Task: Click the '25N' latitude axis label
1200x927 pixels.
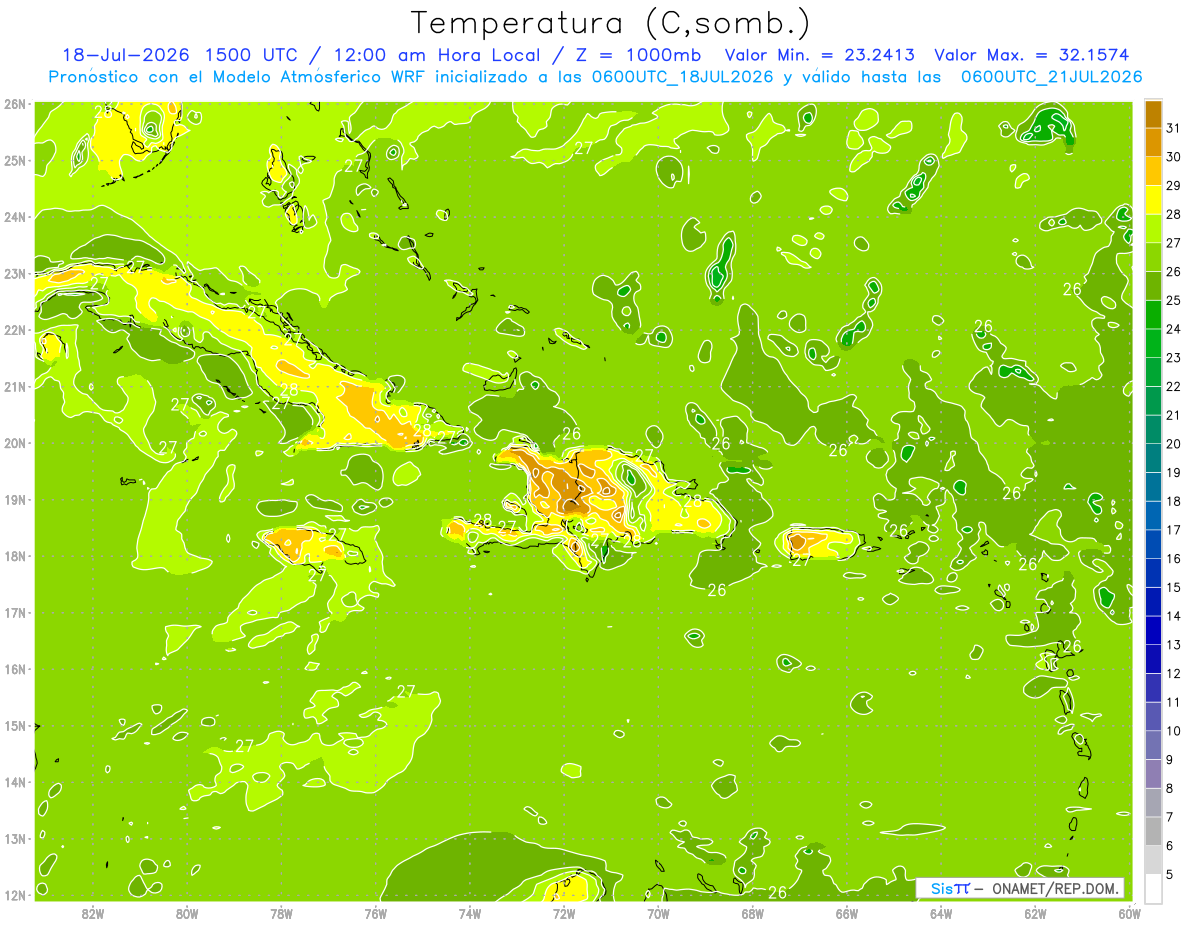Action: click(x=15, y=160)
